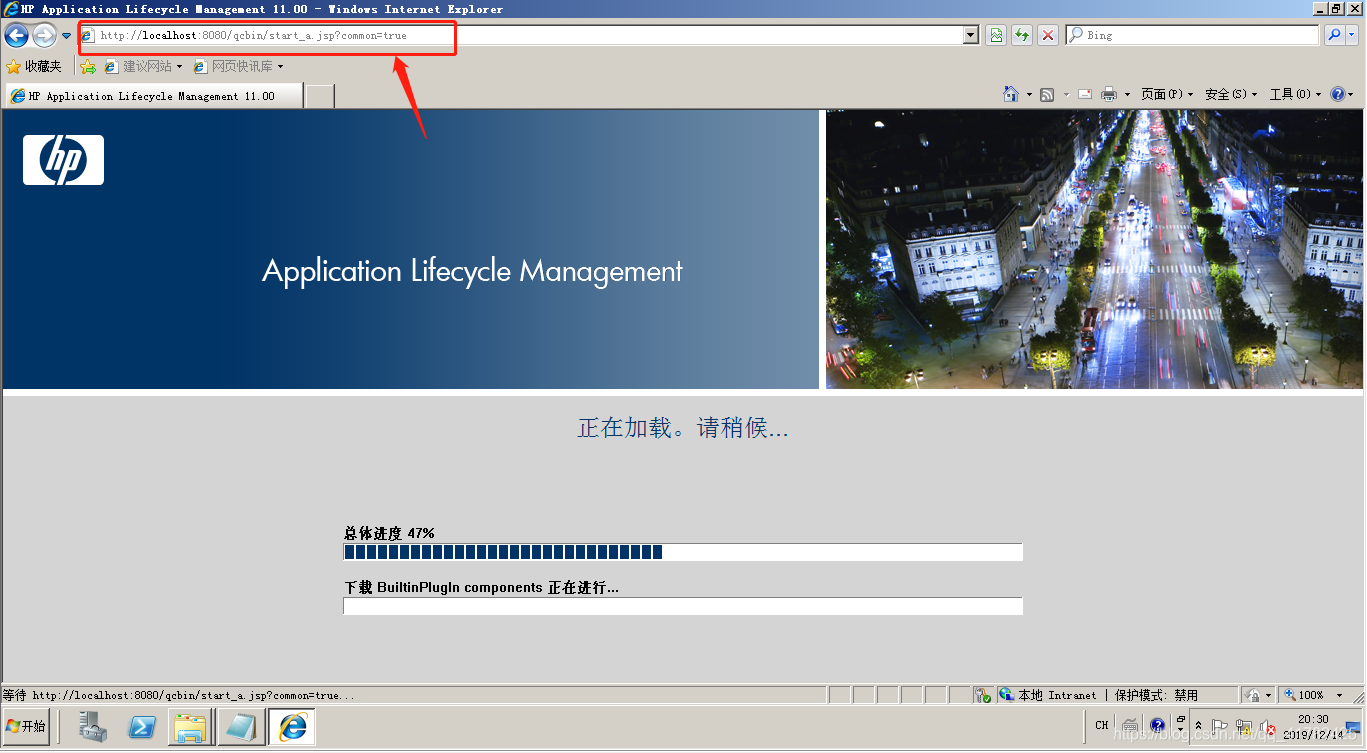Open the 页面(P) page menu
This screenshot has width=1367, height=753.
click(1167, 94)
